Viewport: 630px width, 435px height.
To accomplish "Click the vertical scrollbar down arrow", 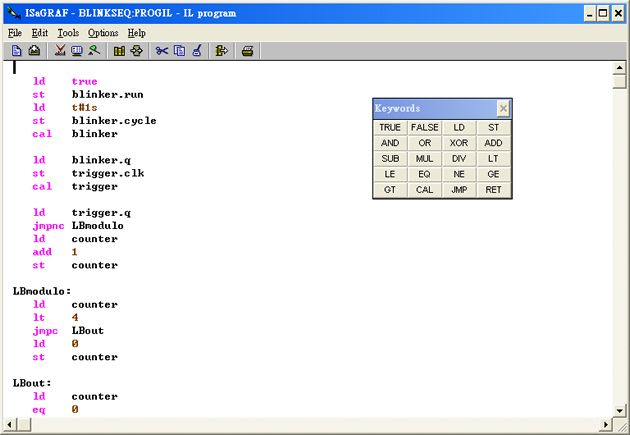I will (x=620, y=411).
